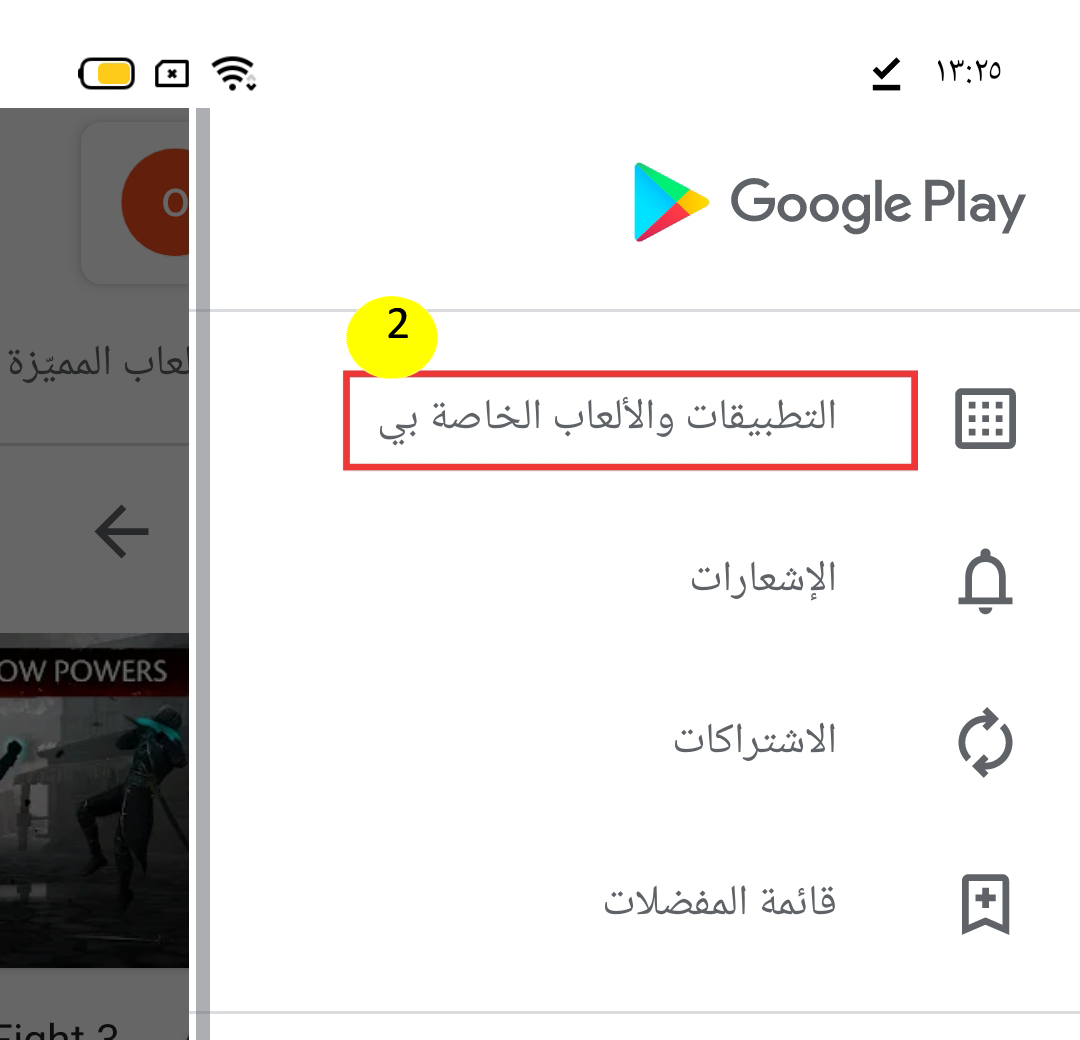Click the battery indicator in status bar
1080x1040 pixels.
(107, 74)
